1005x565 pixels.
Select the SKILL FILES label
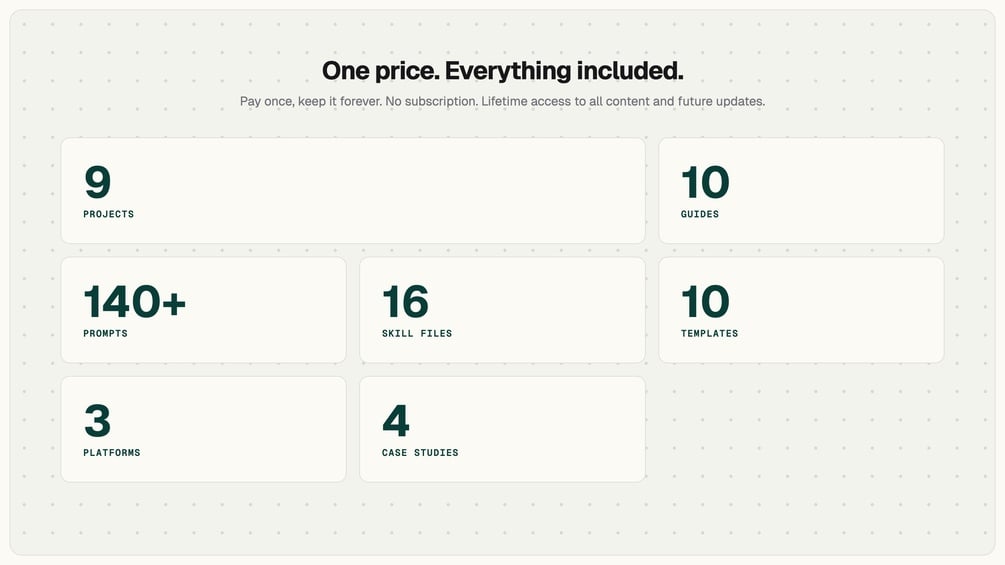[x=417, y=333]
